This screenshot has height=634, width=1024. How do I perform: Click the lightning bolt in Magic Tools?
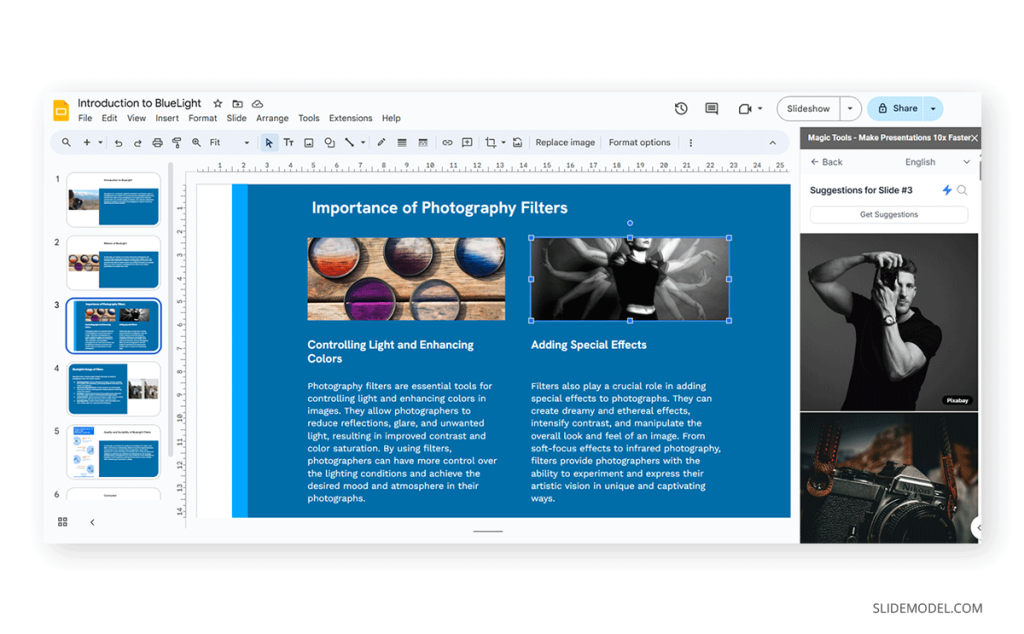[947, 190]
